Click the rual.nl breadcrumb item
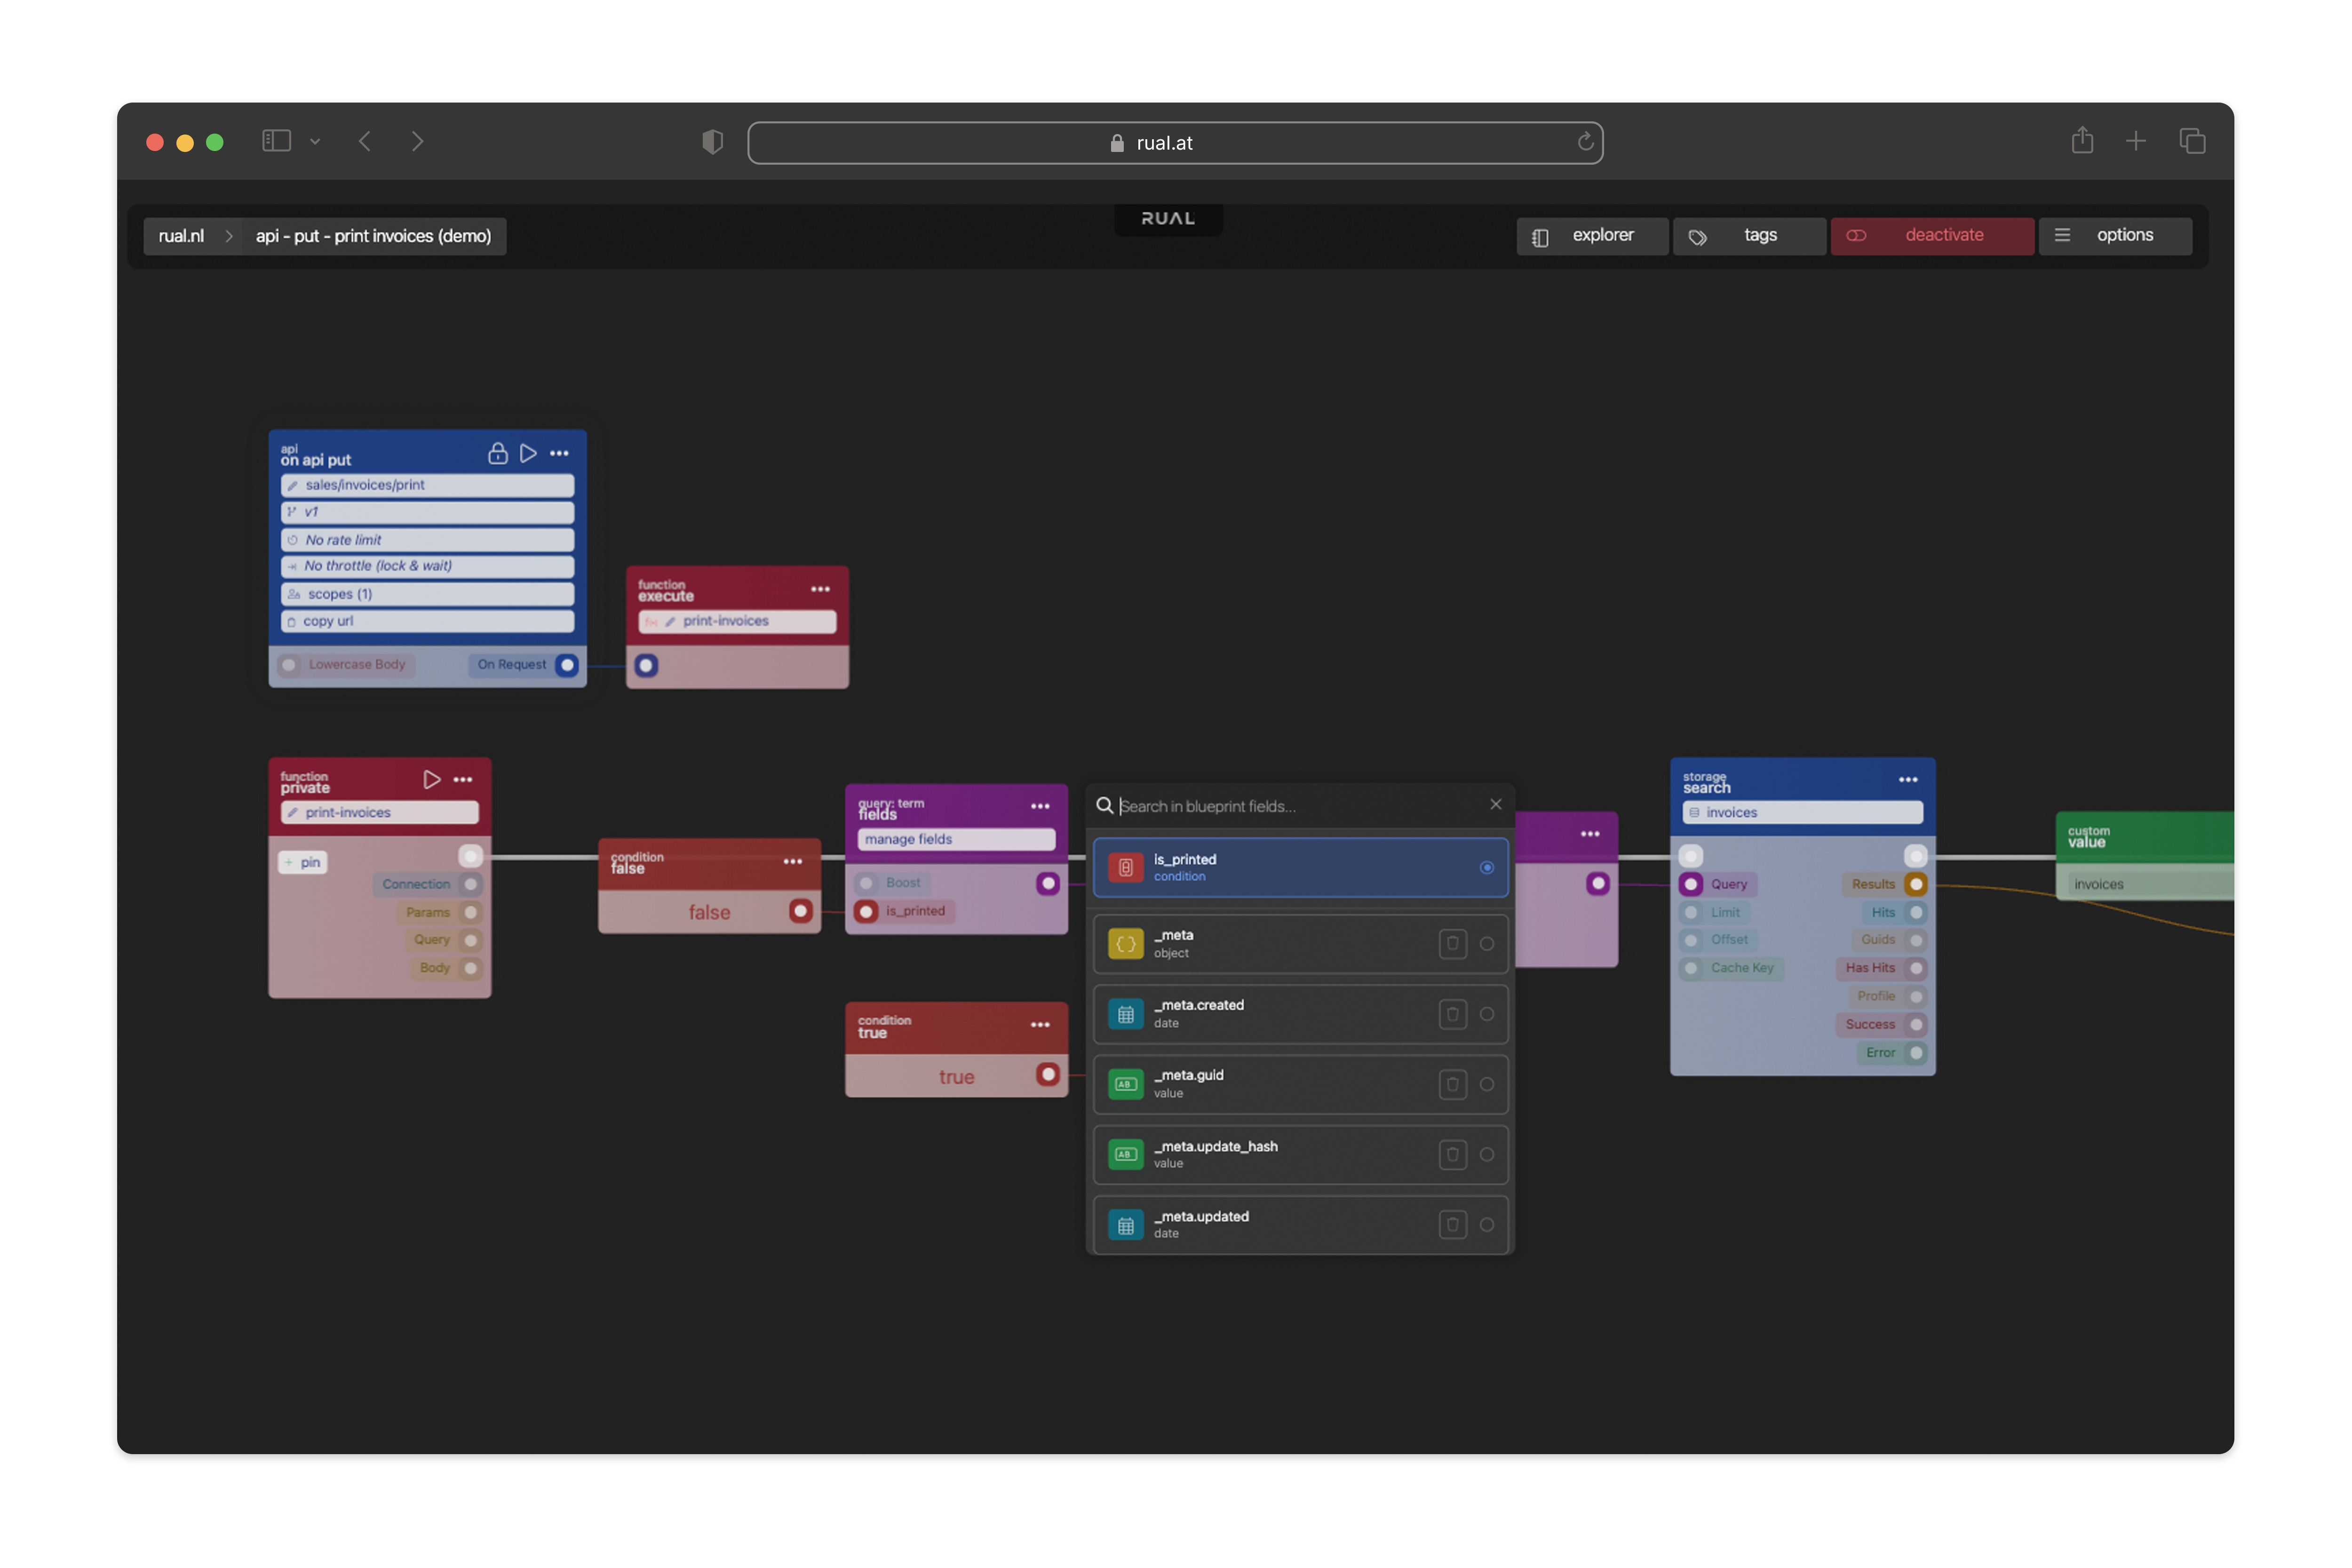 click(x=182, y=235)
